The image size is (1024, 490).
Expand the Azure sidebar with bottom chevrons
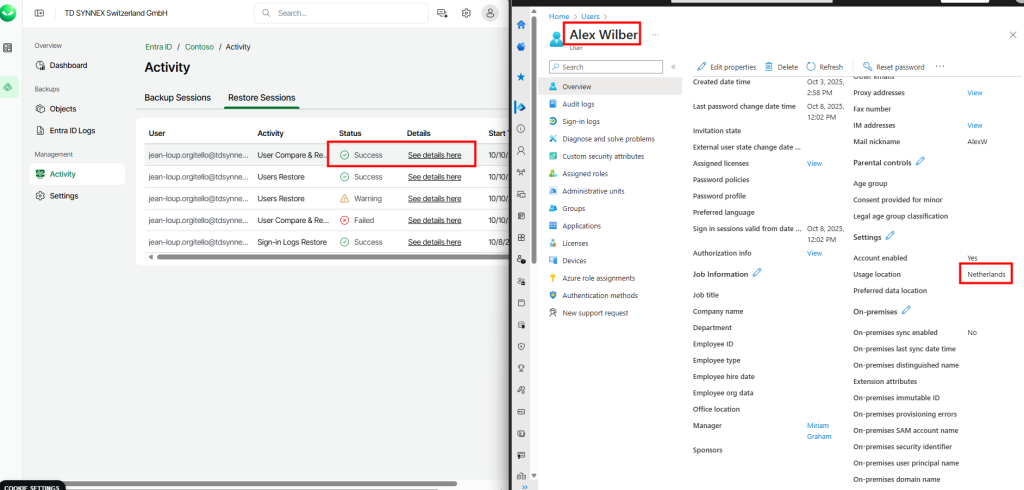pyautogui.click(x=521, y=486)
